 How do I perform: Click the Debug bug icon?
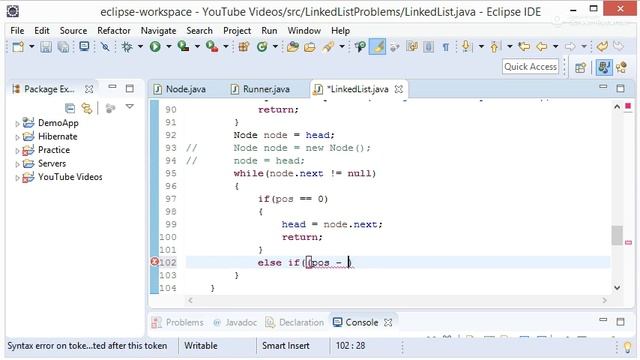127,47
